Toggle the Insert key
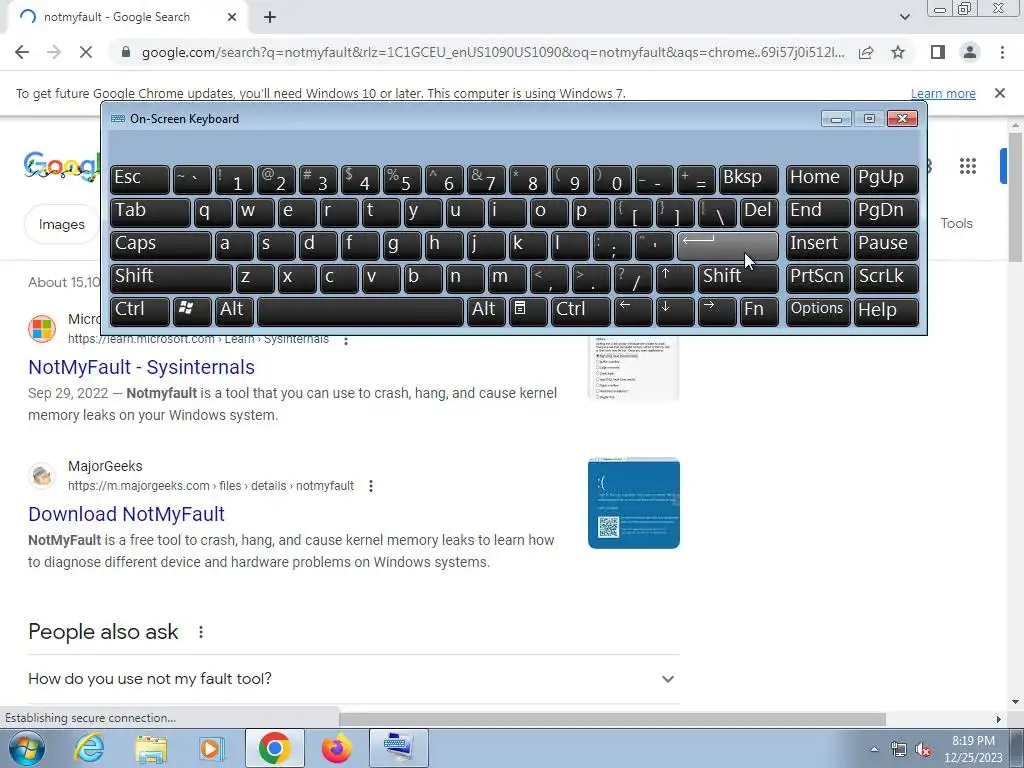 pyautogui.click(x=818, y=245)
